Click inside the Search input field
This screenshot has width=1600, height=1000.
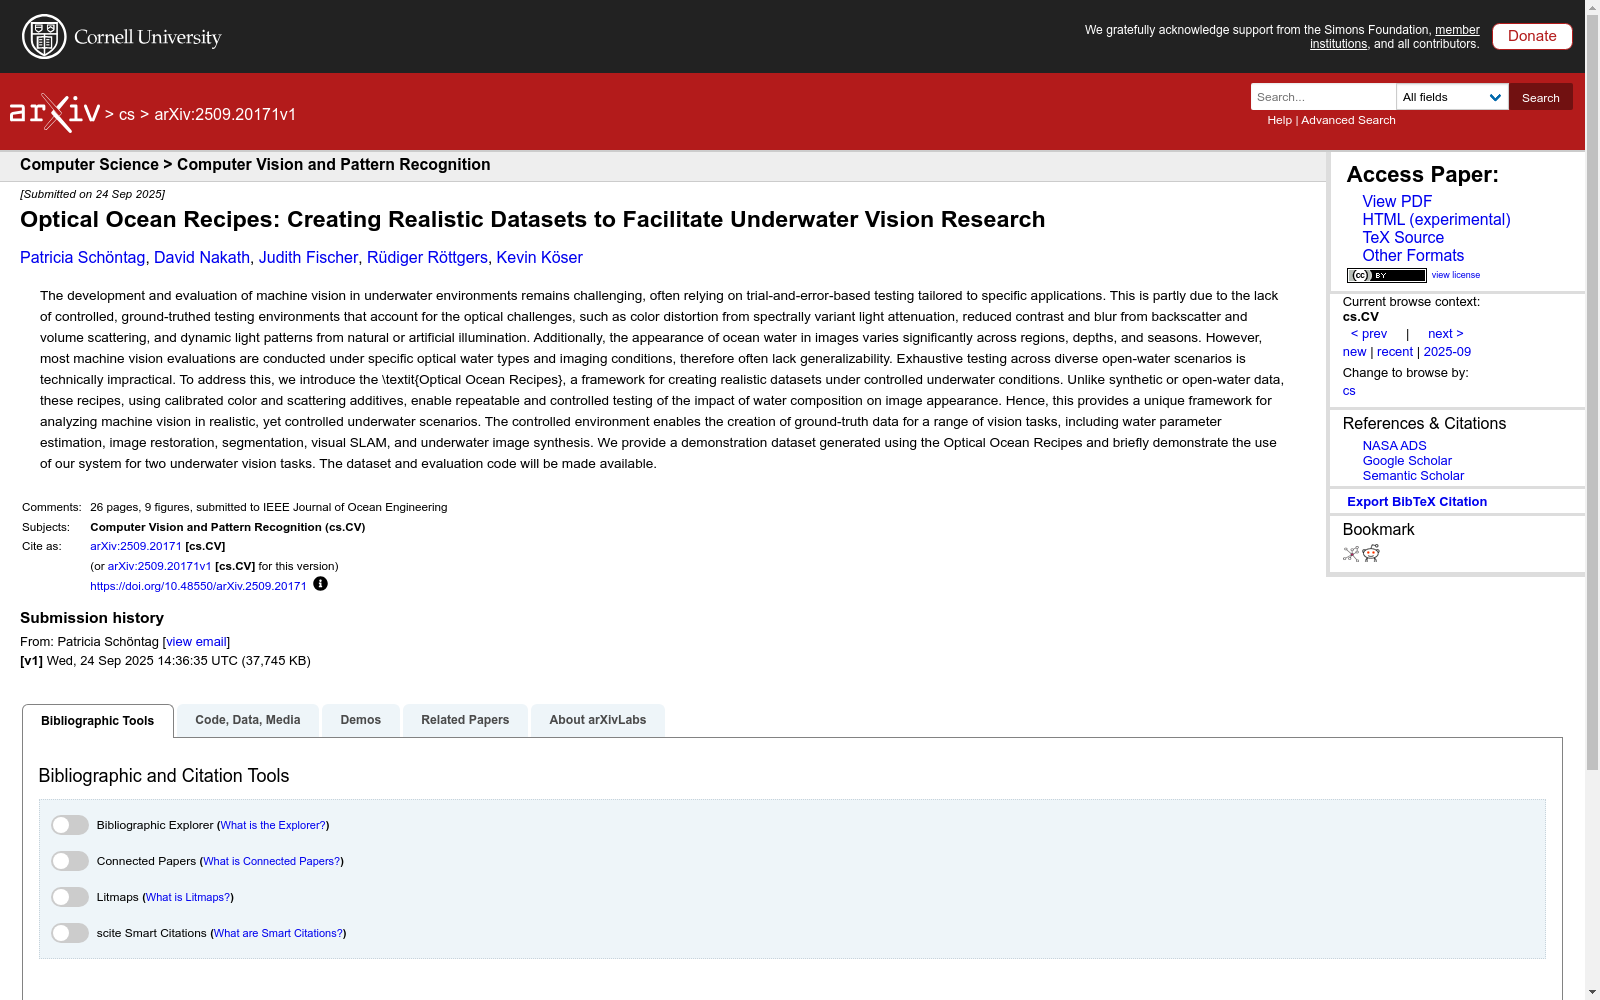click(x=1323, y=97)
